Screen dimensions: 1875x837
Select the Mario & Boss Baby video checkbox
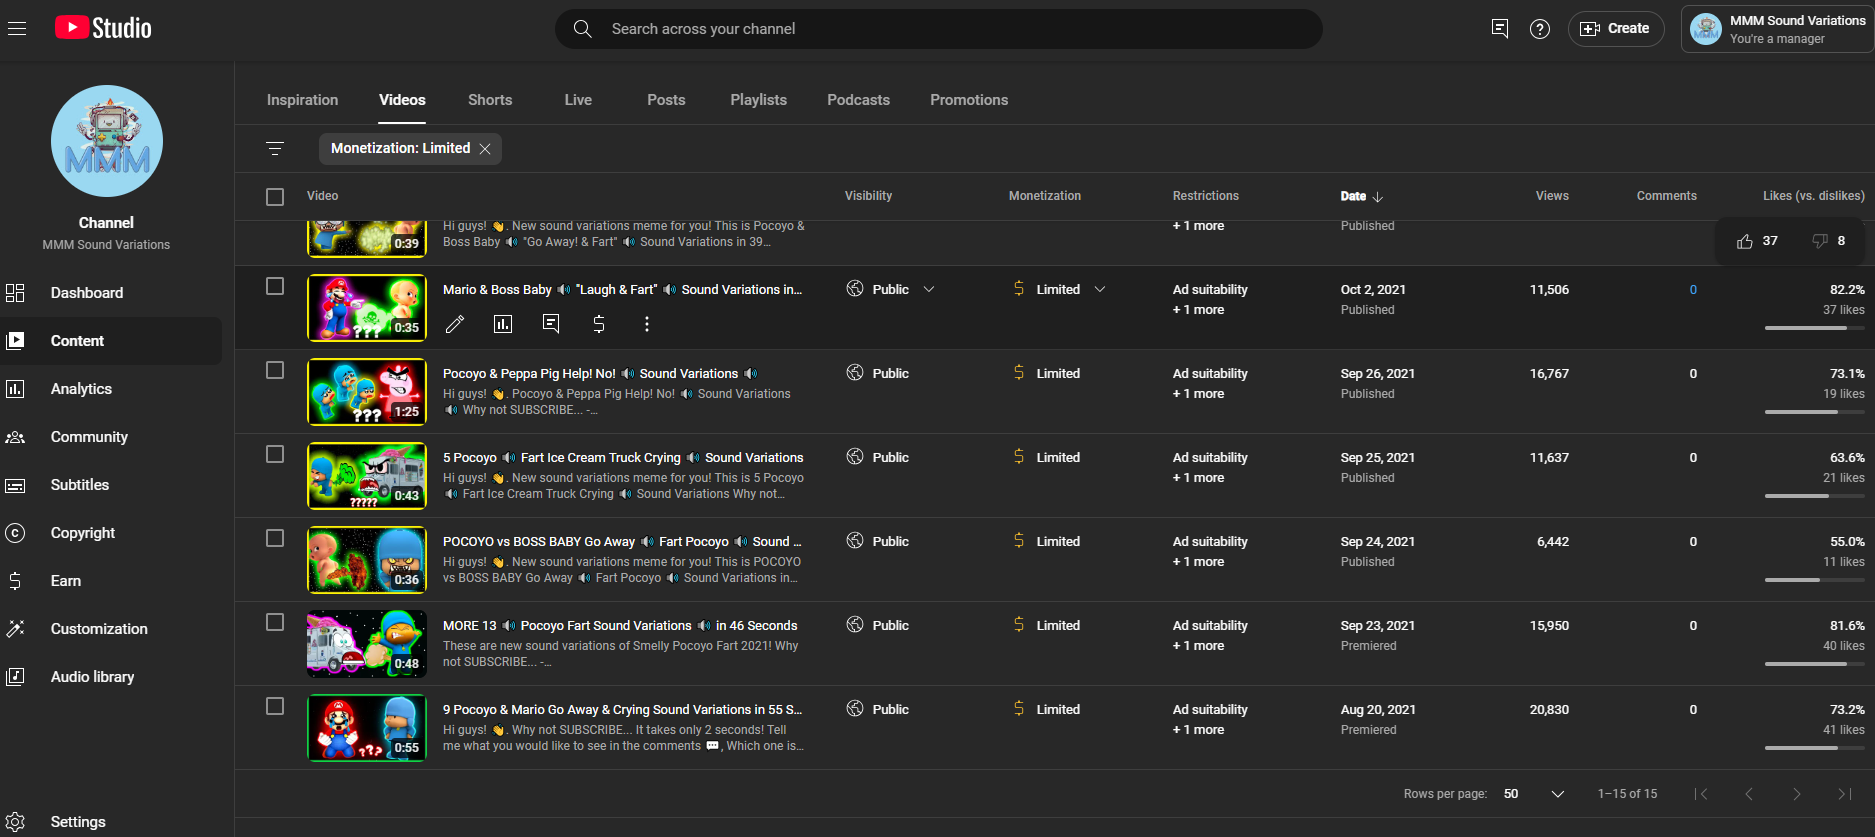click(x=275, y=286)
